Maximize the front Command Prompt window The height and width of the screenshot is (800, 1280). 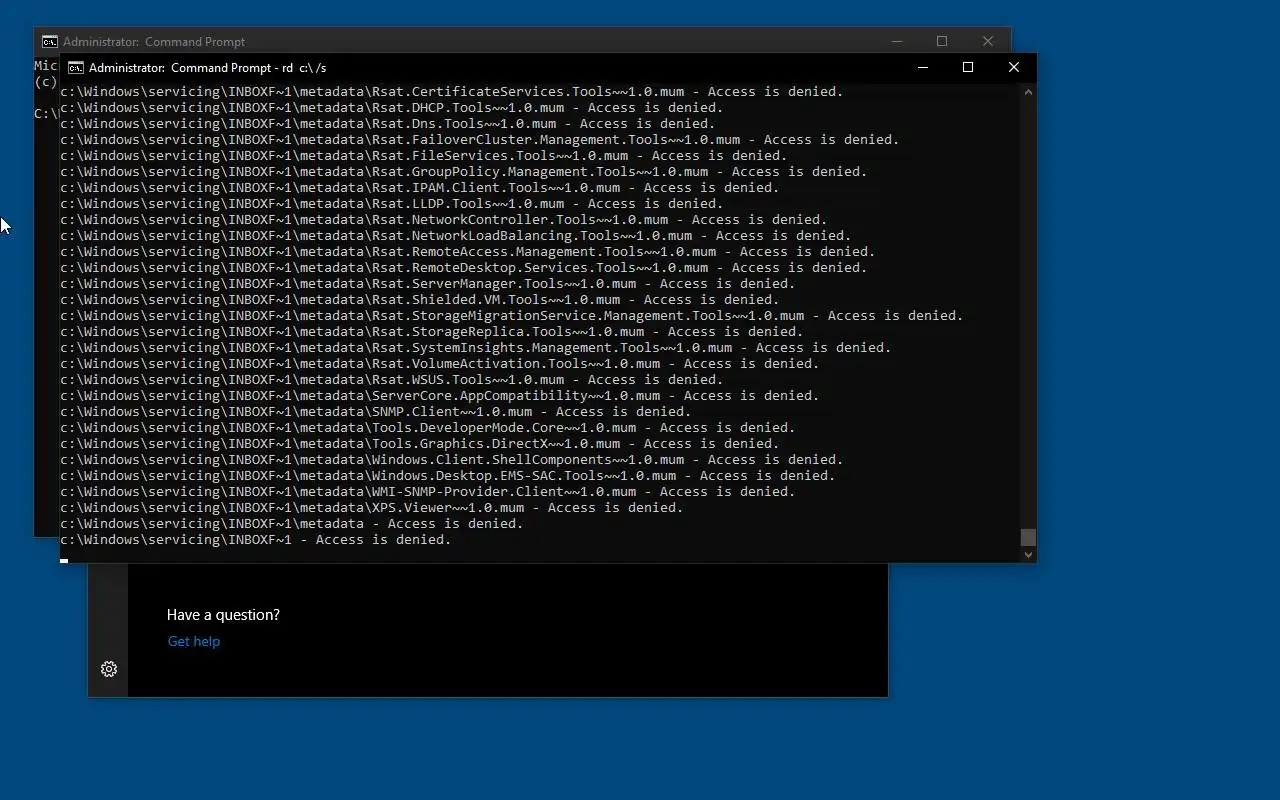click(968, 68)
